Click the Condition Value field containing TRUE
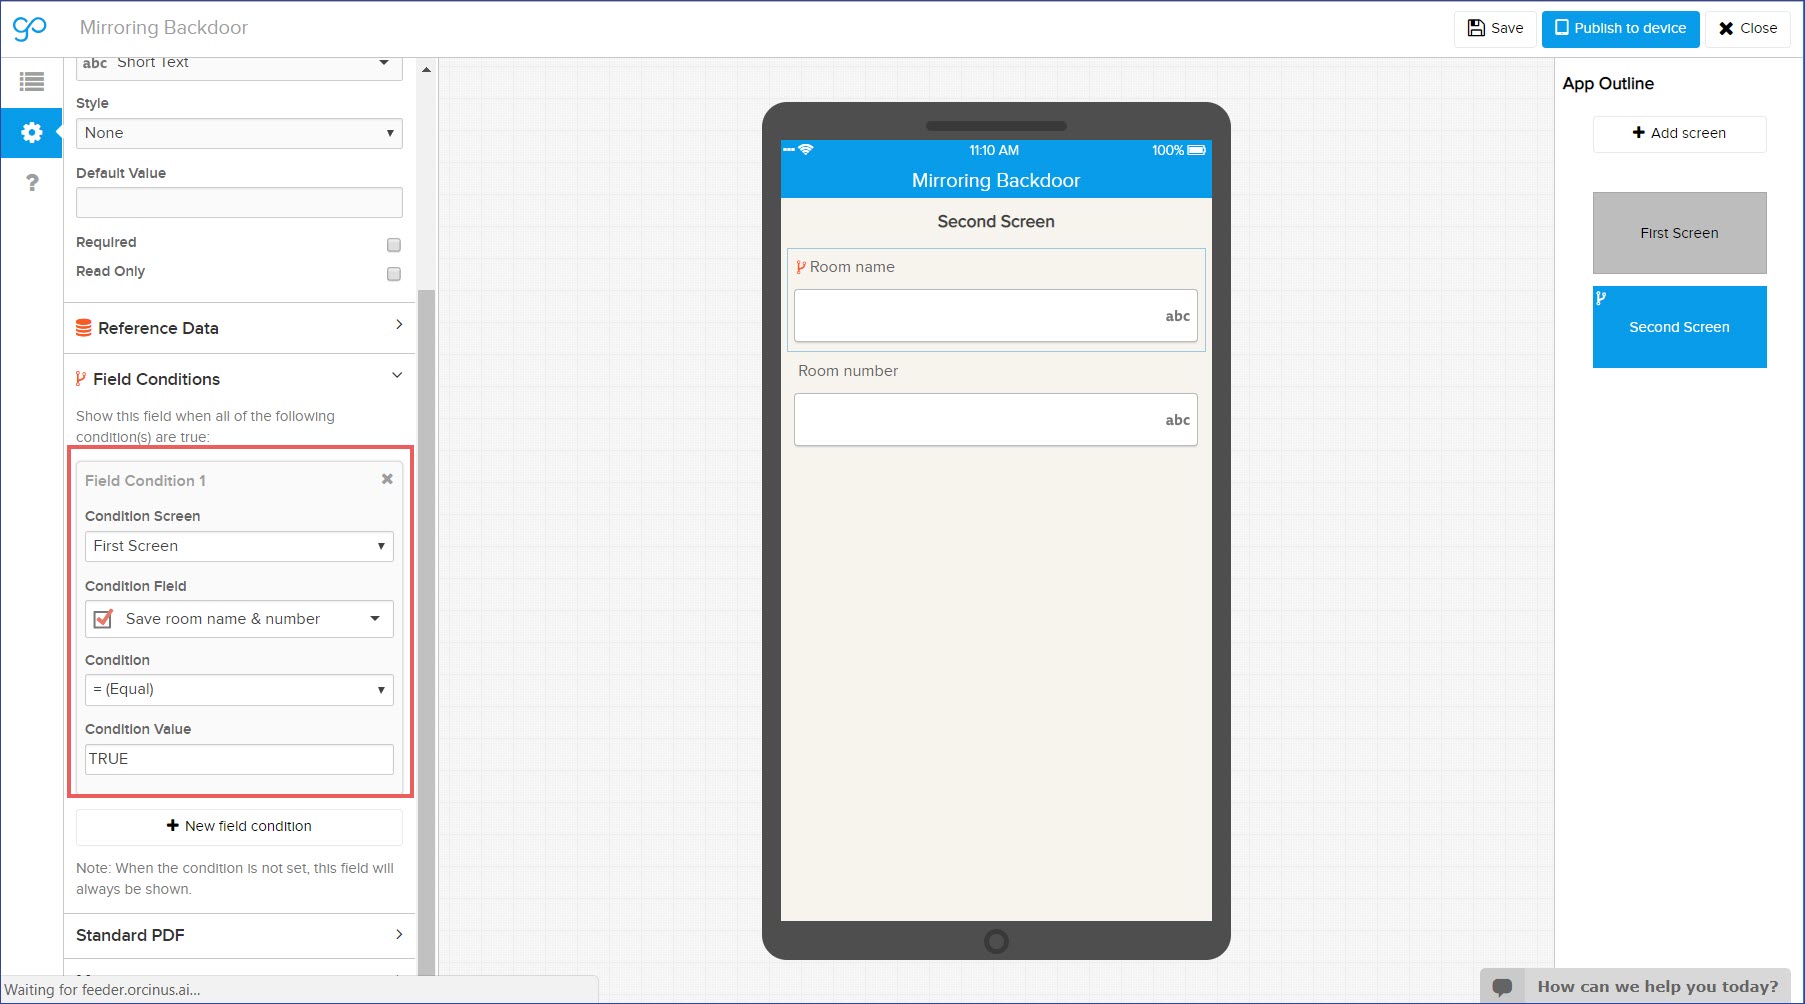The width and height of the screenshot is (1805, 1004). (239, 759)
